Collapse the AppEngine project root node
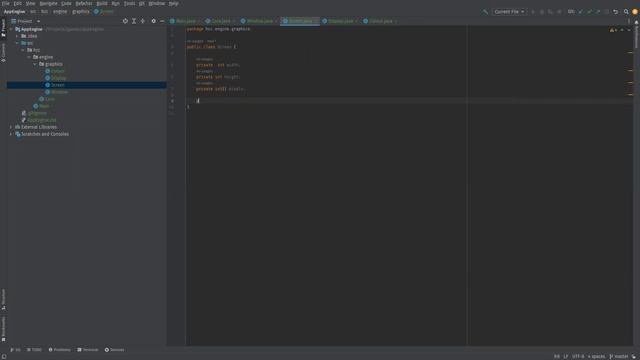Viewport: 640px width, 360px height. 11,29
